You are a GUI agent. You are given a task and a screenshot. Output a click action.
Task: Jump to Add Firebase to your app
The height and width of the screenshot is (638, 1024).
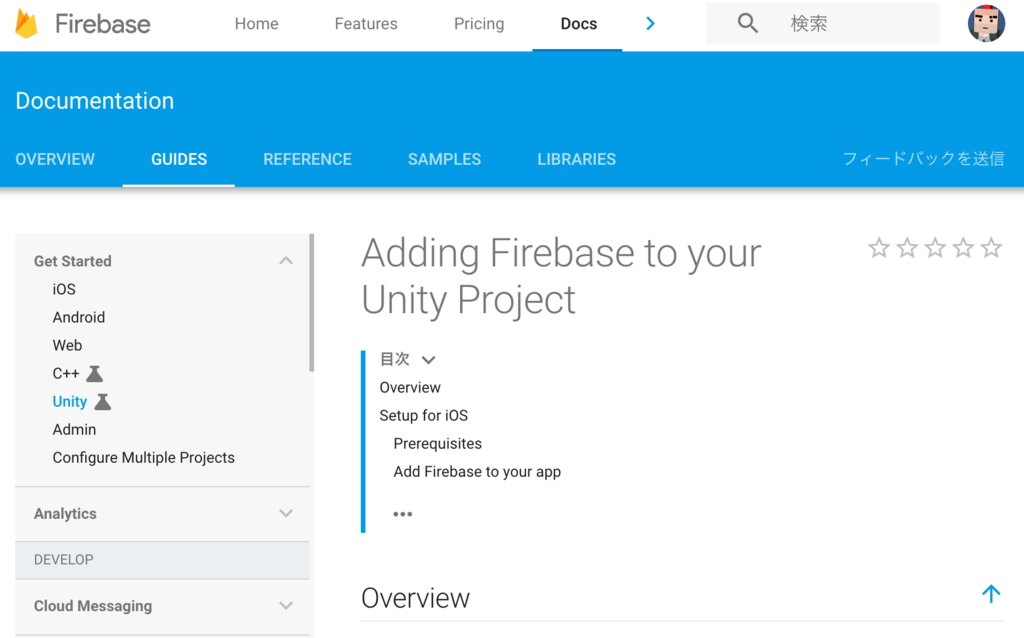pos(477,471)
